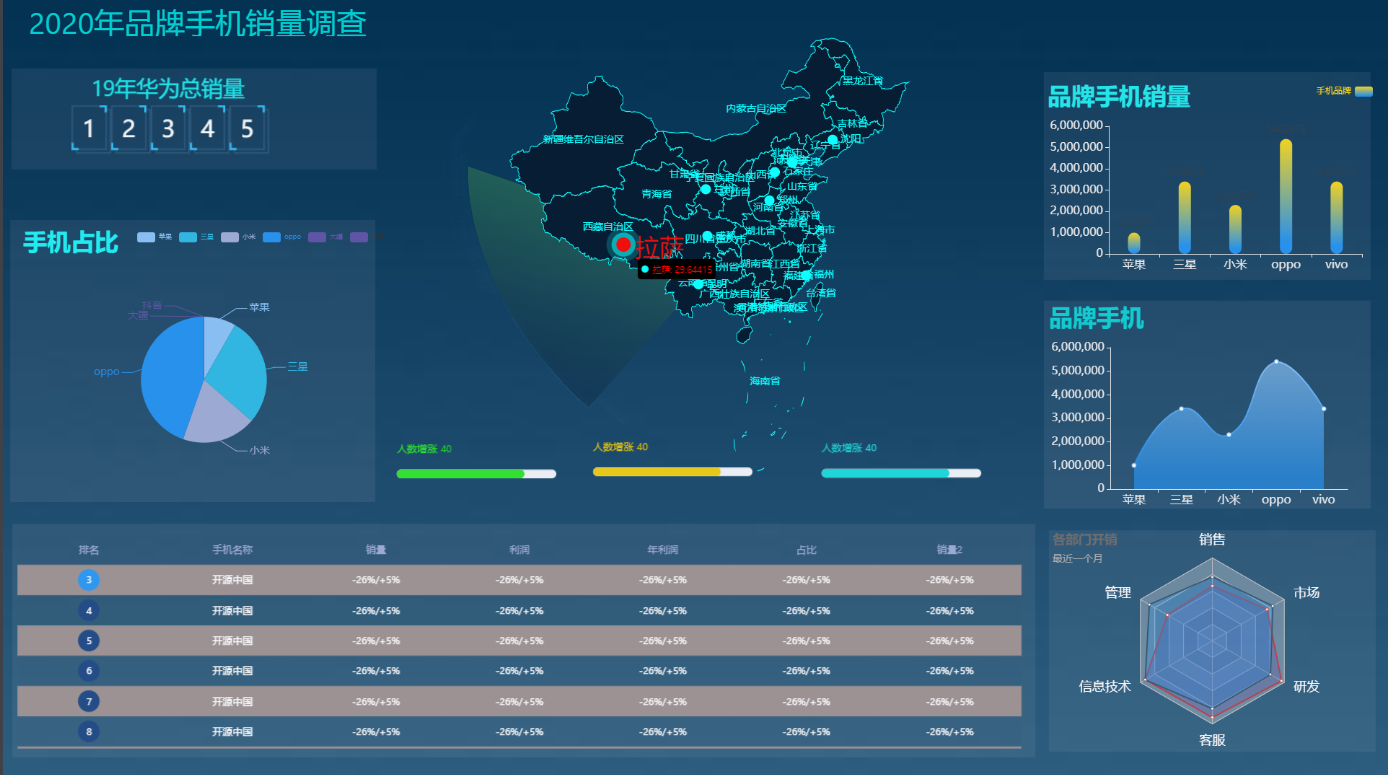Click 新疆维吾尔自治区 region on the map

pyautogui.click(x=583, y=139)
